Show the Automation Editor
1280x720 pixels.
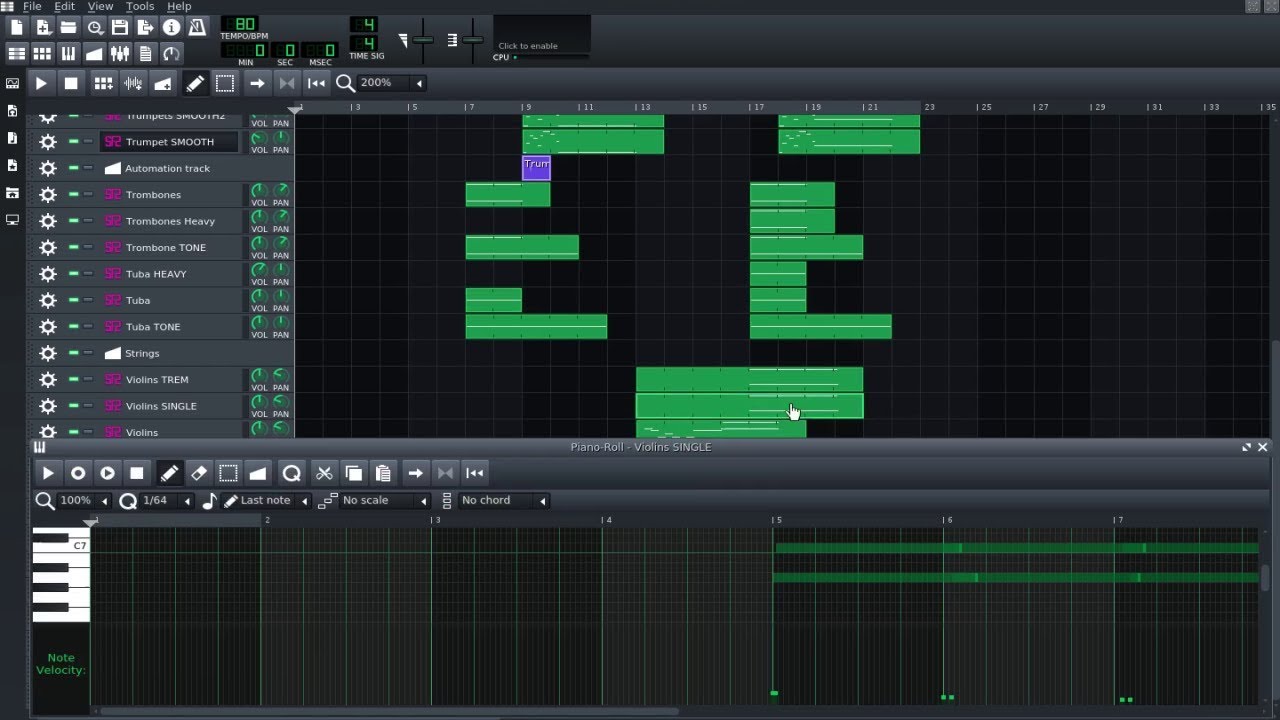pos(95,53)
